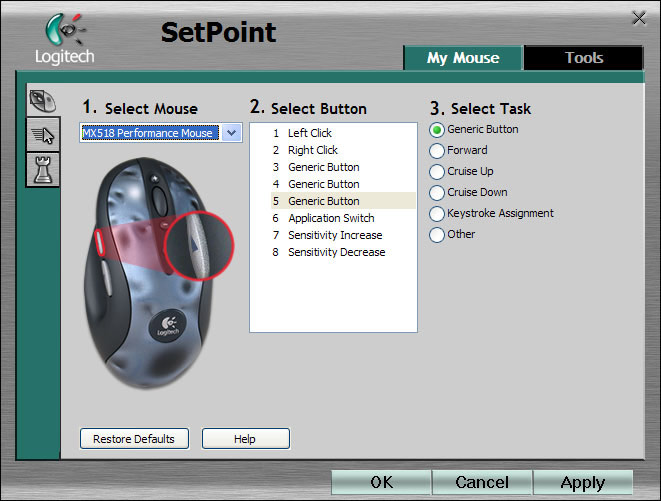Close the SetPoint window with the X
This screenshot has height=501, width=661.
[639, 17]
